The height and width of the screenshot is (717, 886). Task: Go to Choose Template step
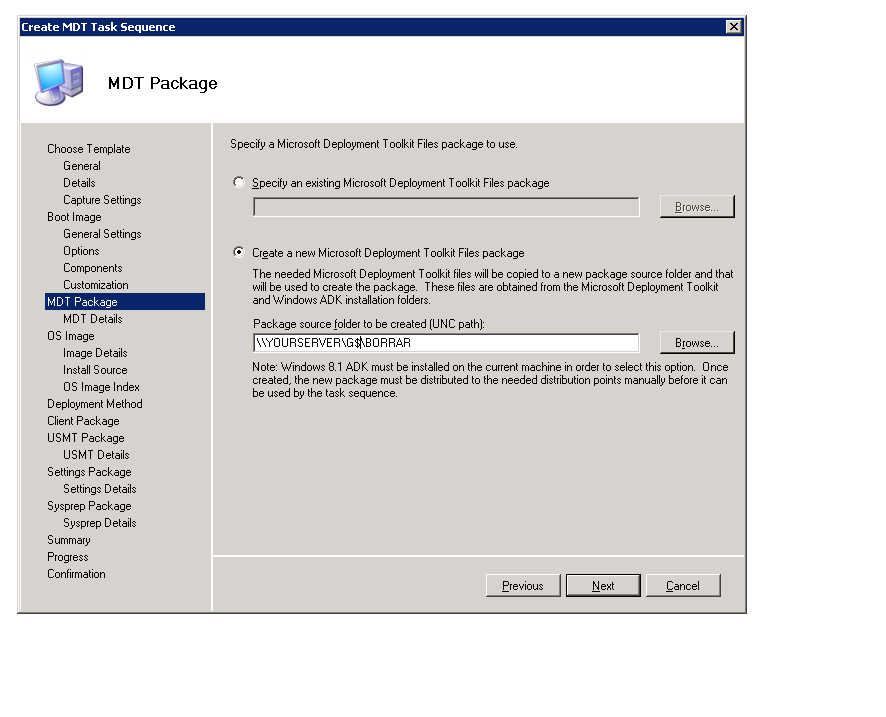pyautogui.click(x=88, y=149)
